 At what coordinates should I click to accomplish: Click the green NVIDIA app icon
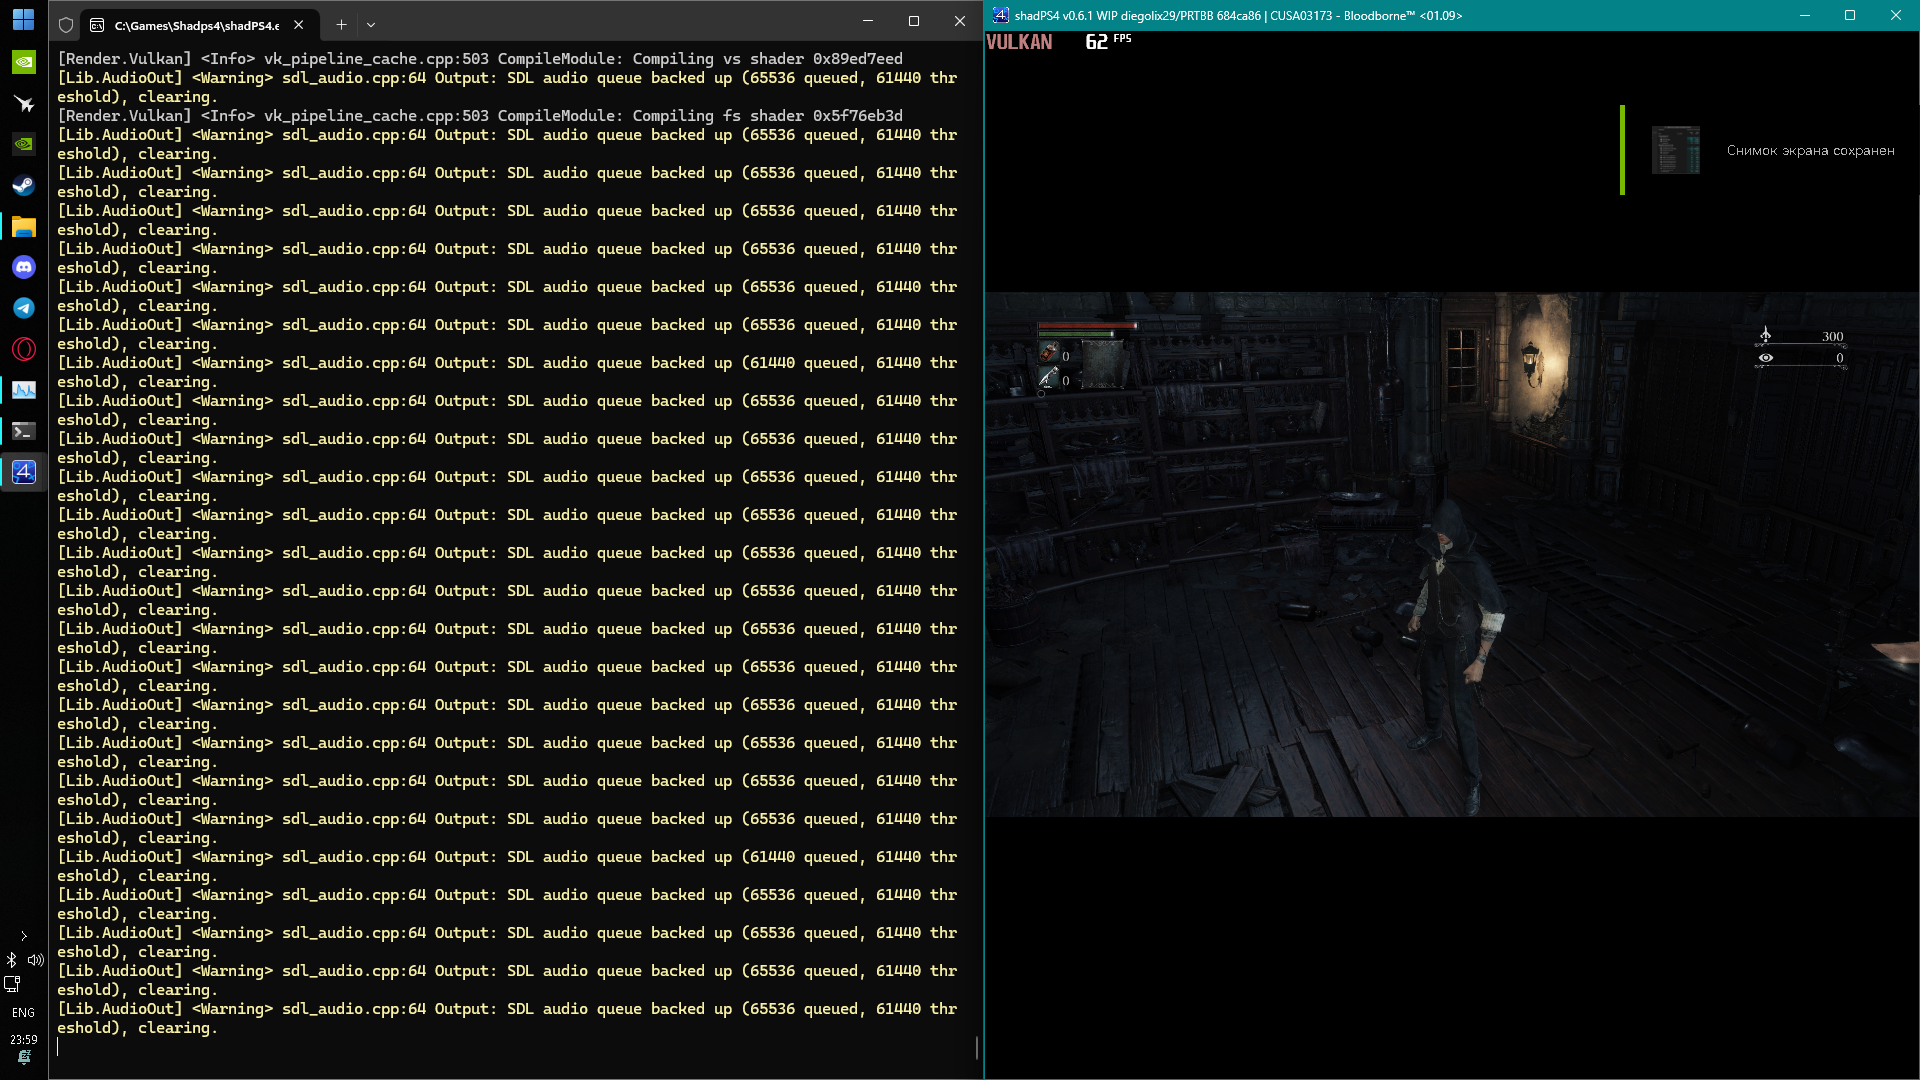tap(23, 62)
